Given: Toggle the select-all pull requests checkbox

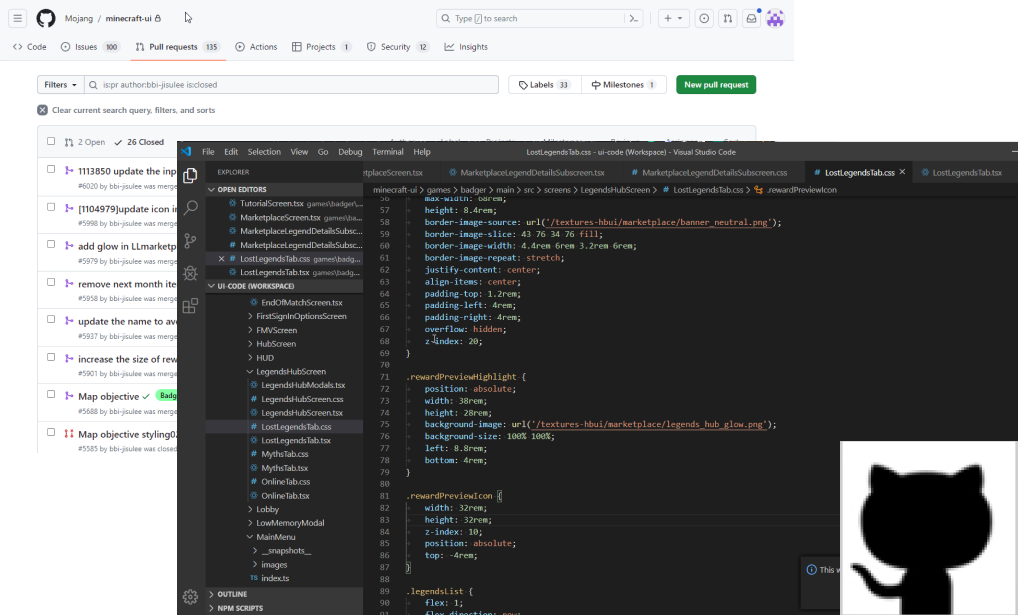Looking at the screenshot, I should point(51,141).
